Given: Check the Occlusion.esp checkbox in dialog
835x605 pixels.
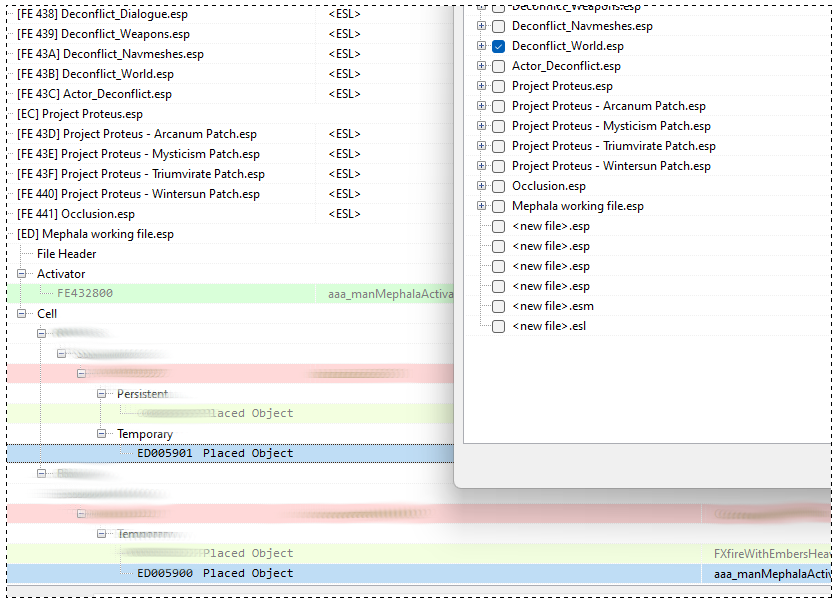Looking at the screenshot, I should coord(498,186).
